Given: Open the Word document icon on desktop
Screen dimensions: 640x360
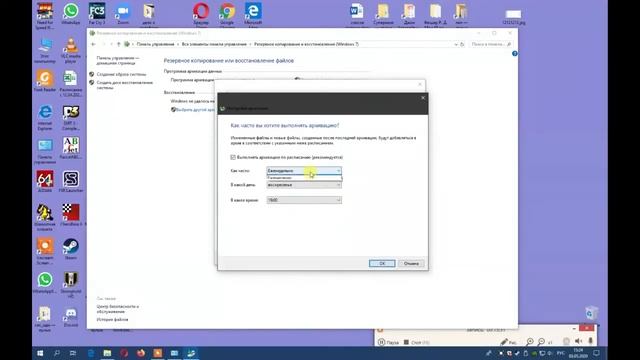Looking at the screenshot, I should pos(357,13).
